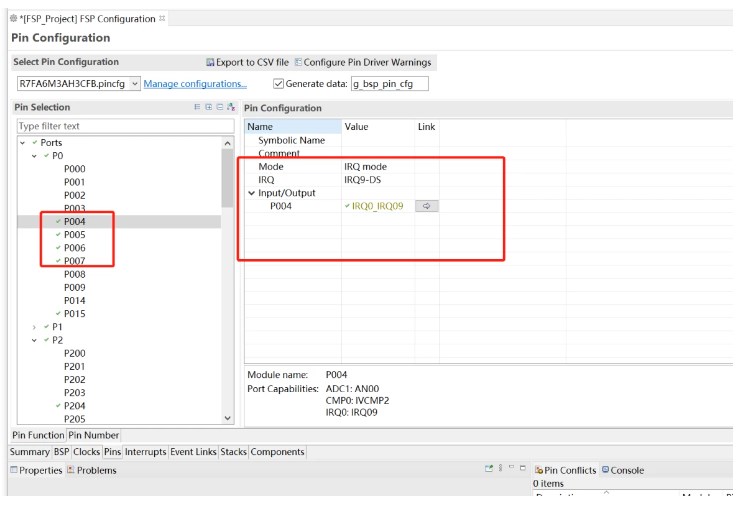
Task: Select pin P004 in the tree
Action: 75,222
